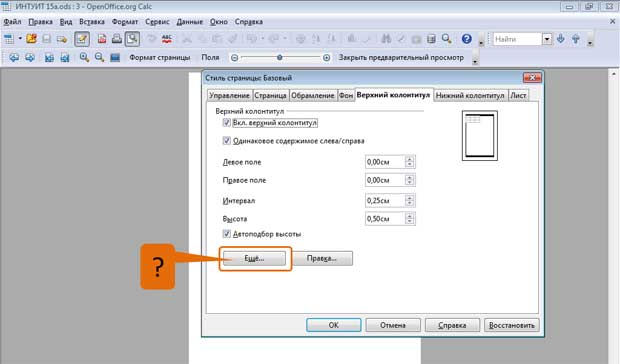The width and height of the screenshot is (620, 364).
Task: Click Find Previous up arrow icon
Action: point(575,39)
